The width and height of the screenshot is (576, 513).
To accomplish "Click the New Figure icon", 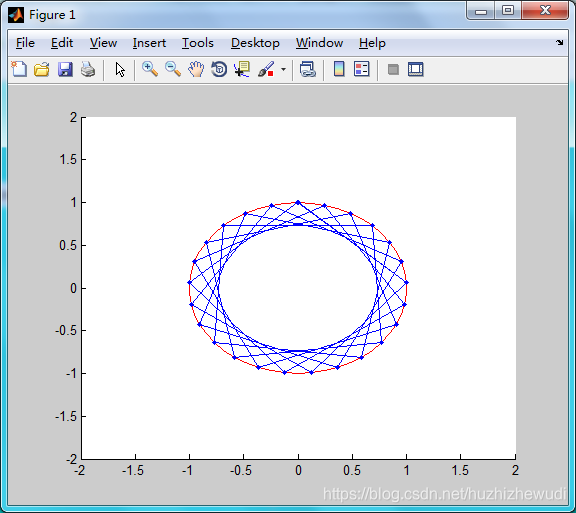I will 19,69.
